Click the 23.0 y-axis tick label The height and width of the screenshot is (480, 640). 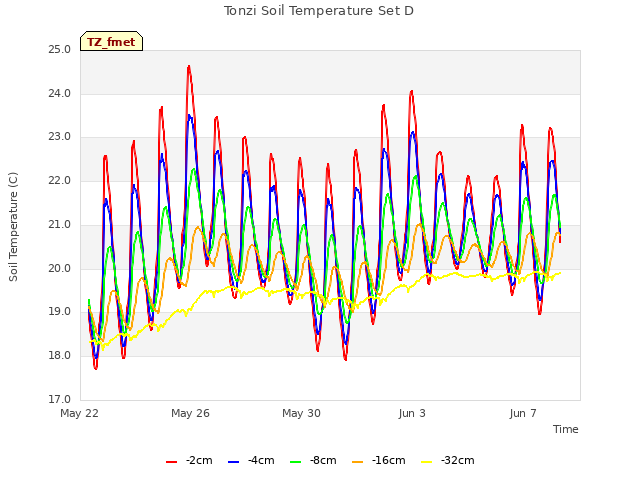click(60, 137)
